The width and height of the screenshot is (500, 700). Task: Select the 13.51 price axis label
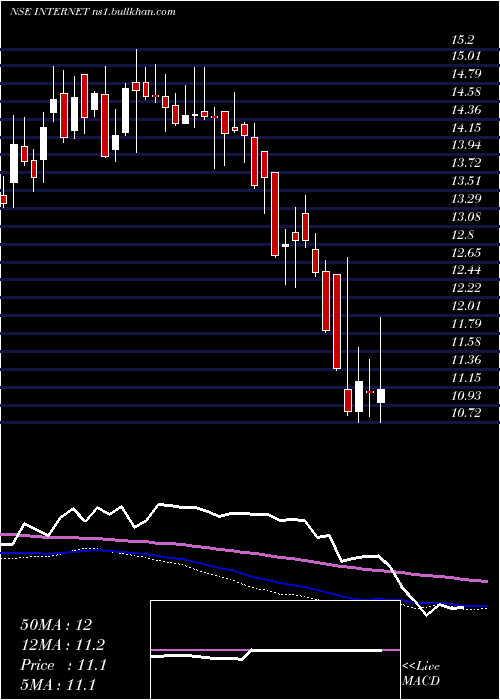coord(466,181)
